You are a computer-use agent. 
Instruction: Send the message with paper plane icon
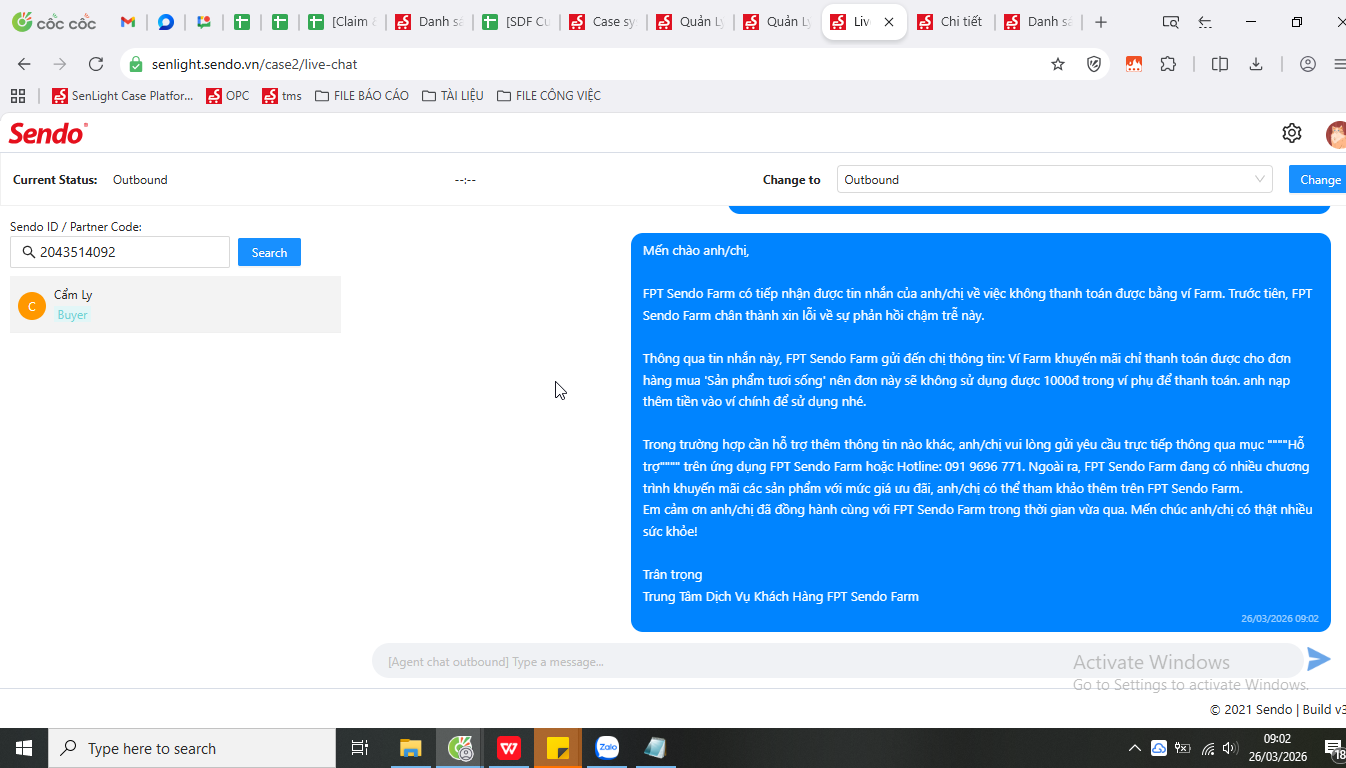tap(1318, 659)
